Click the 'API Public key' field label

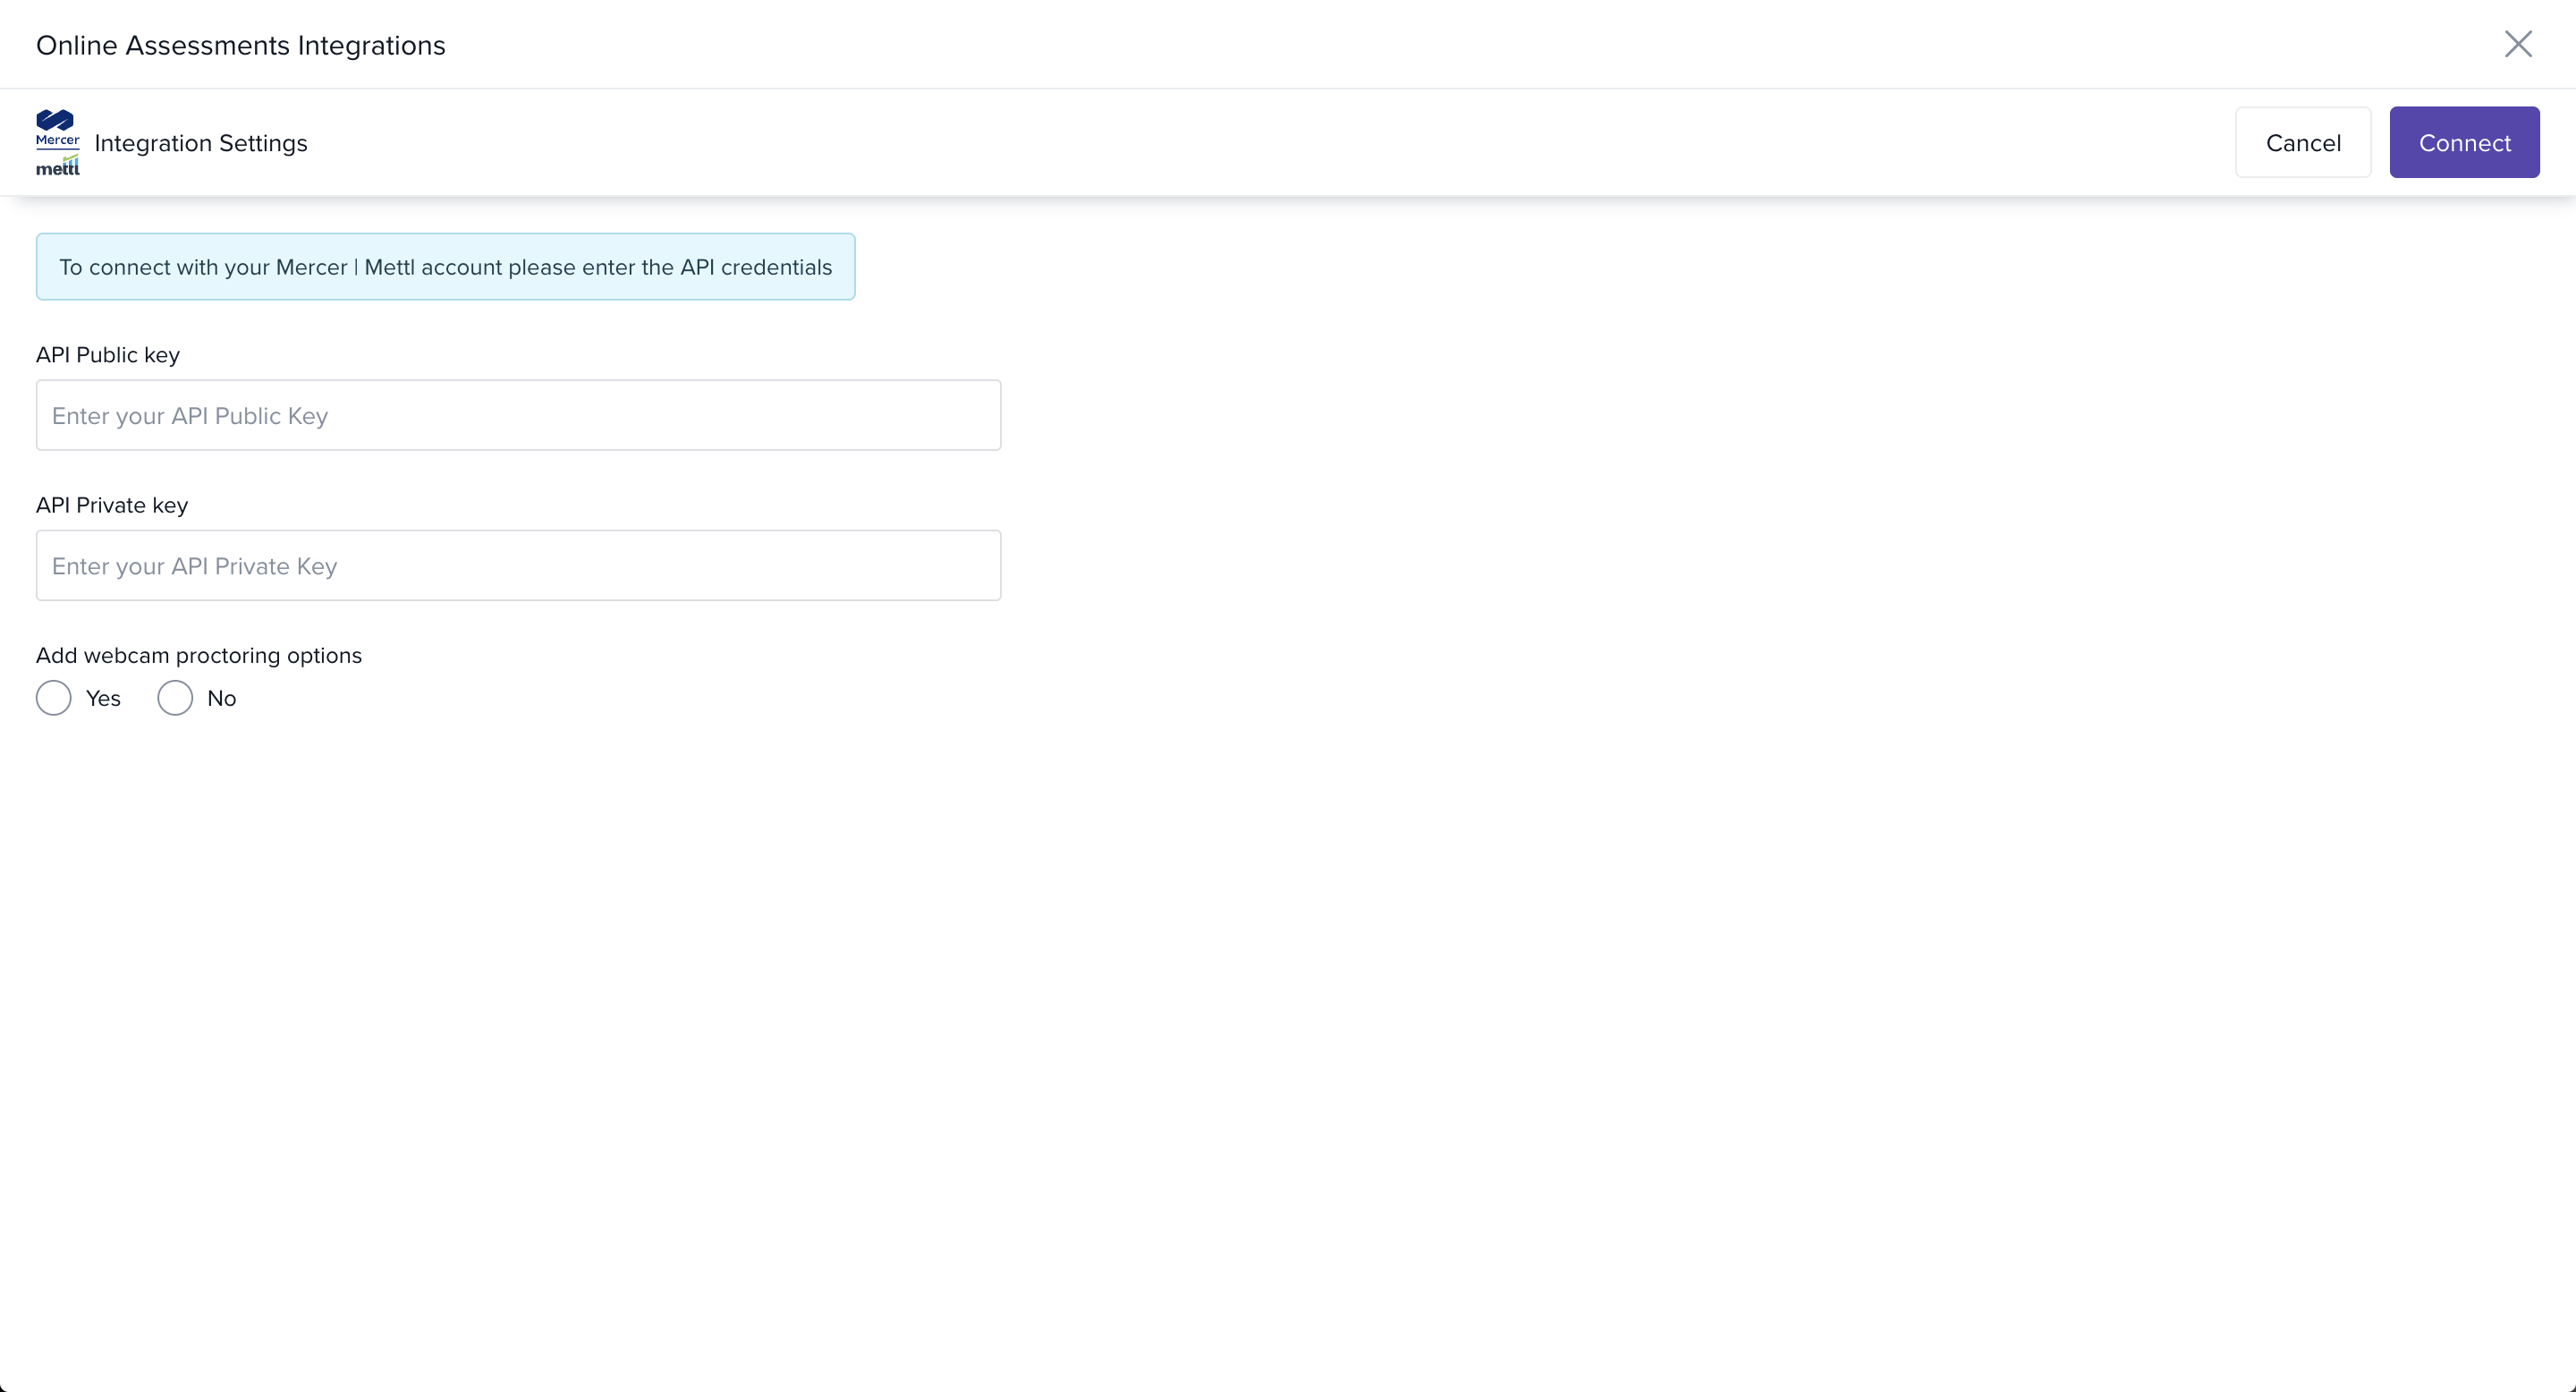(x=108, y=355)
